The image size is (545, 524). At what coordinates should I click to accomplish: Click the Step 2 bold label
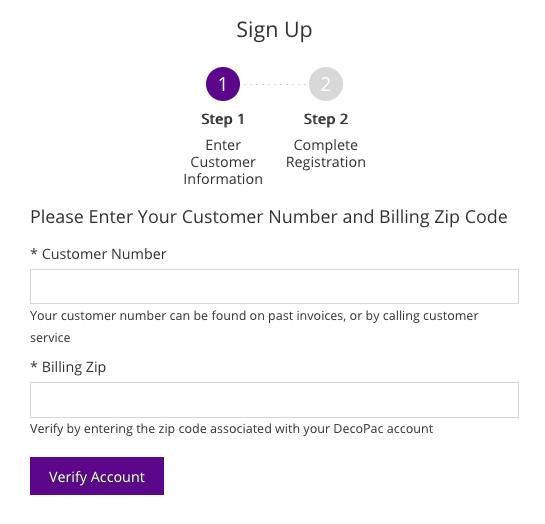pos(326,119)
